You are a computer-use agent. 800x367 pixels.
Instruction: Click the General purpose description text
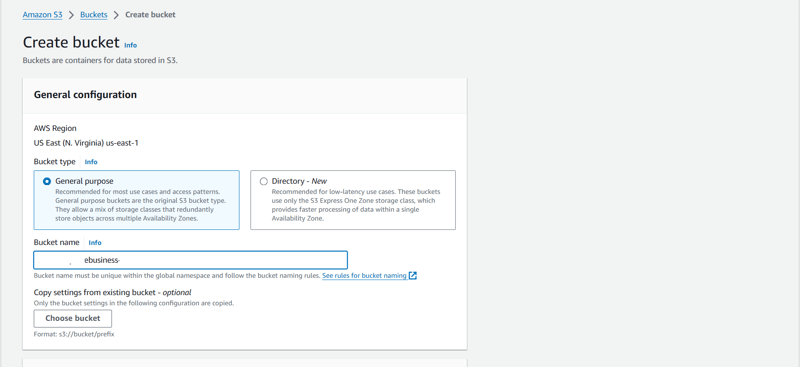(140, 205)
